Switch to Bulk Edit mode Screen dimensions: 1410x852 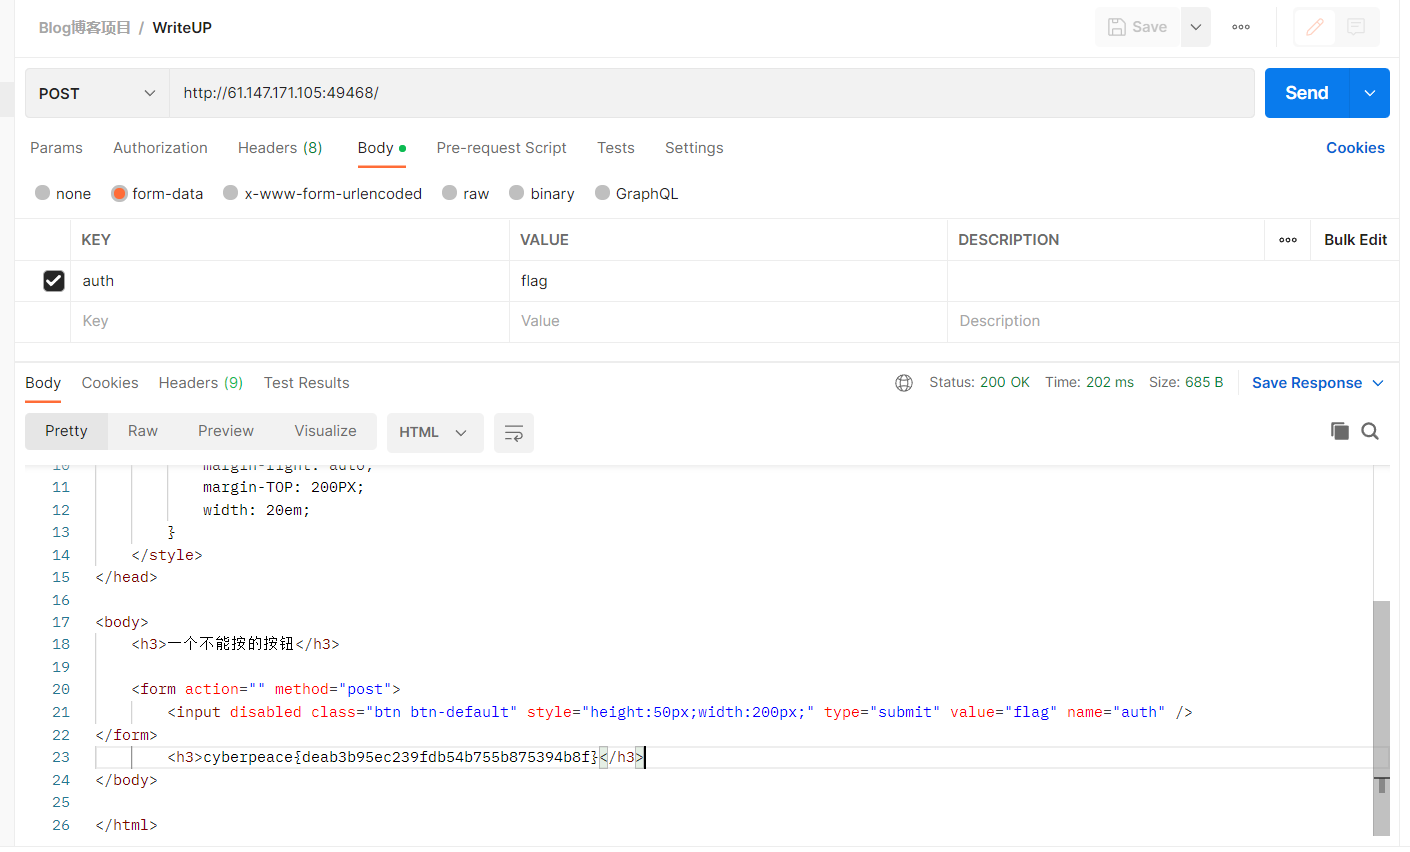click(1355, 240)
